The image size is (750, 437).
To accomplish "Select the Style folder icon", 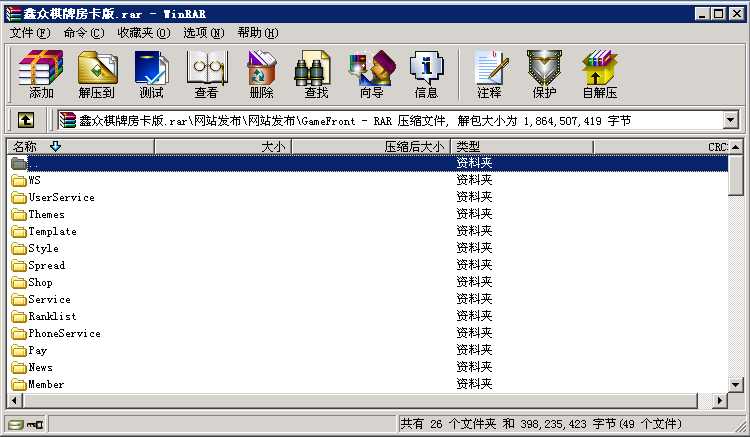I will (19, 249).
